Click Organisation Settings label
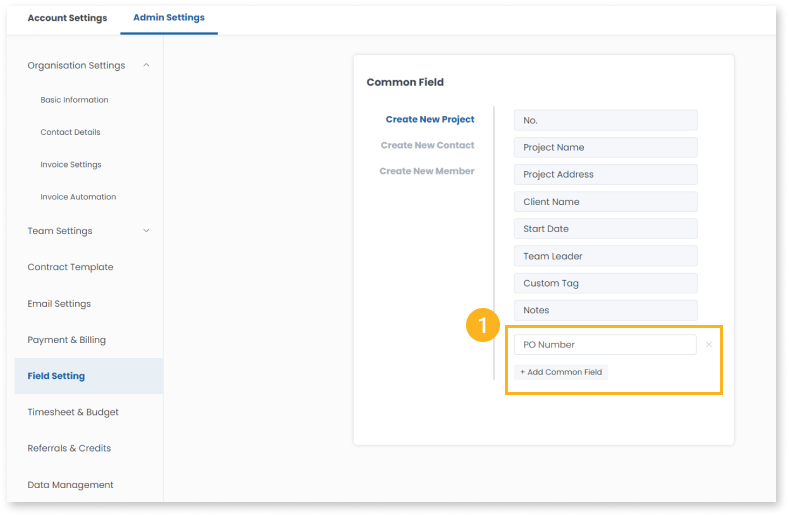Image resolution: width=789 pixels, height=516 pixels. pos(76,65)
